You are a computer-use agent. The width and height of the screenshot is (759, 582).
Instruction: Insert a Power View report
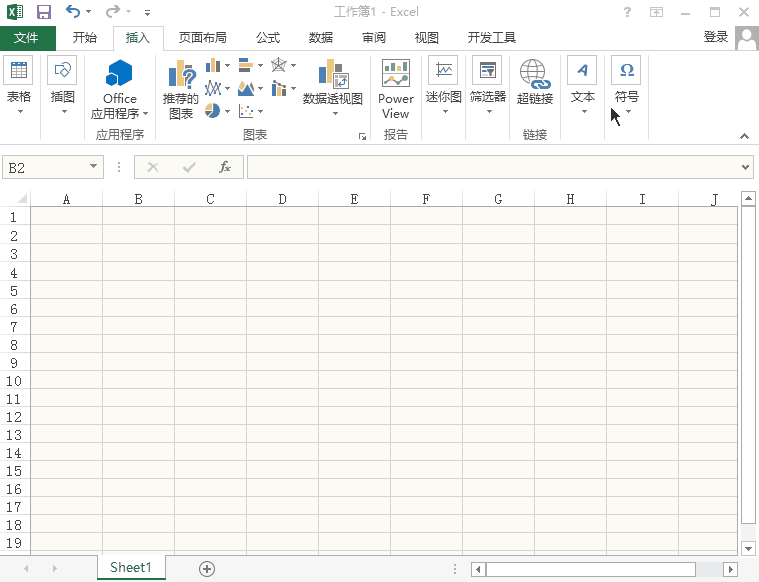pyautogui.click(x=395, y=89)
